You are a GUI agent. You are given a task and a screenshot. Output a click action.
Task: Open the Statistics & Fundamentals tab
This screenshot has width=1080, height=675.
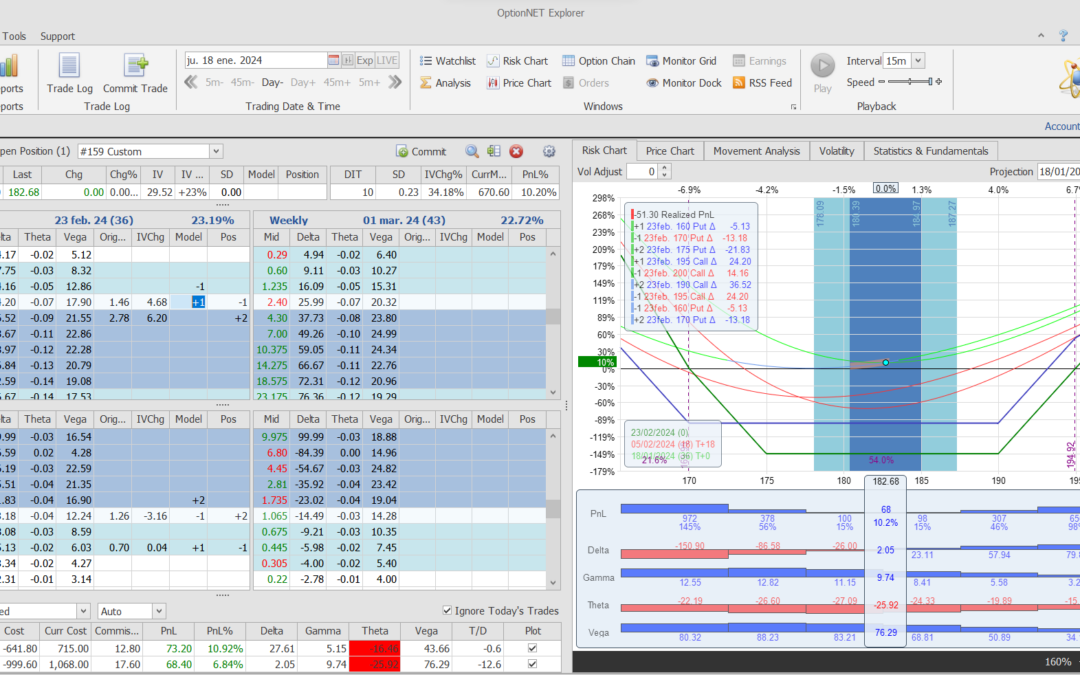click(x=930, y=151)
